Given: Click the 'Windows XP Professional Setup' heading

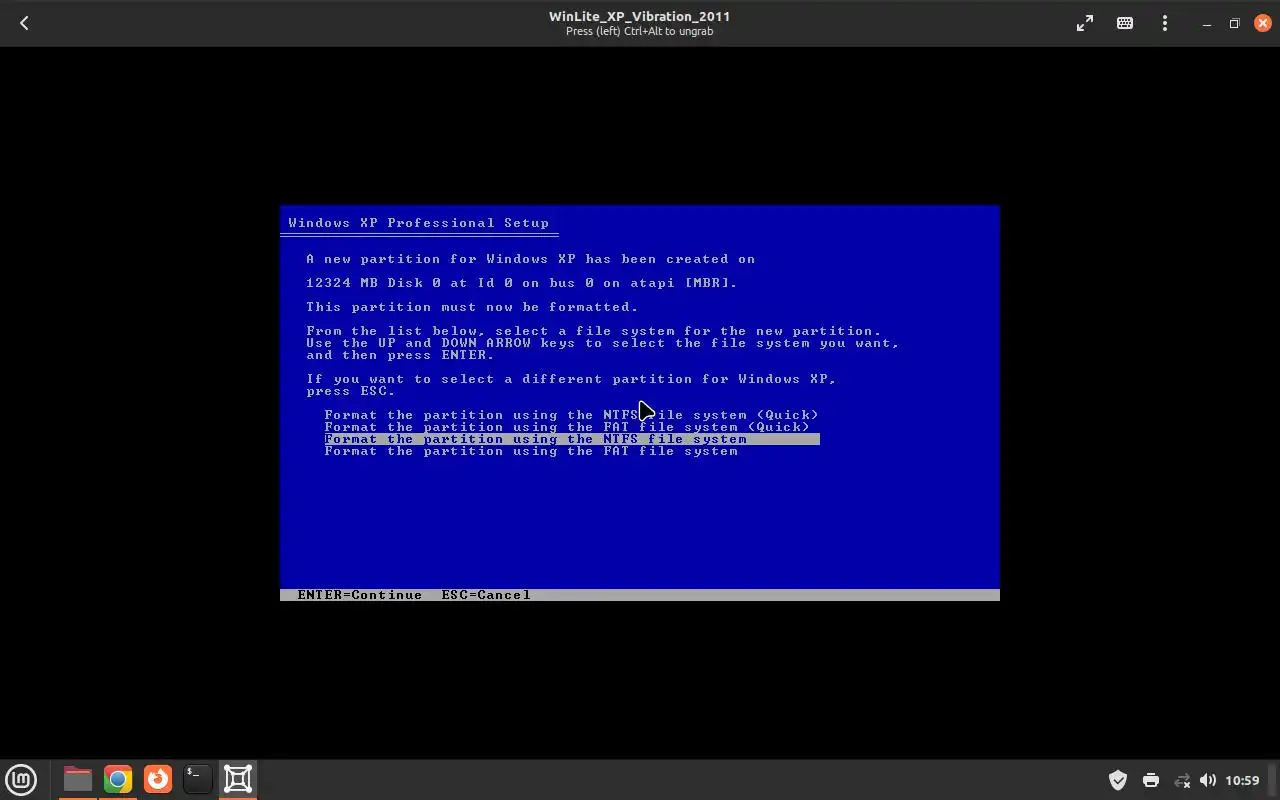Looking at the screenshot, I should click(x=419, y=223).
